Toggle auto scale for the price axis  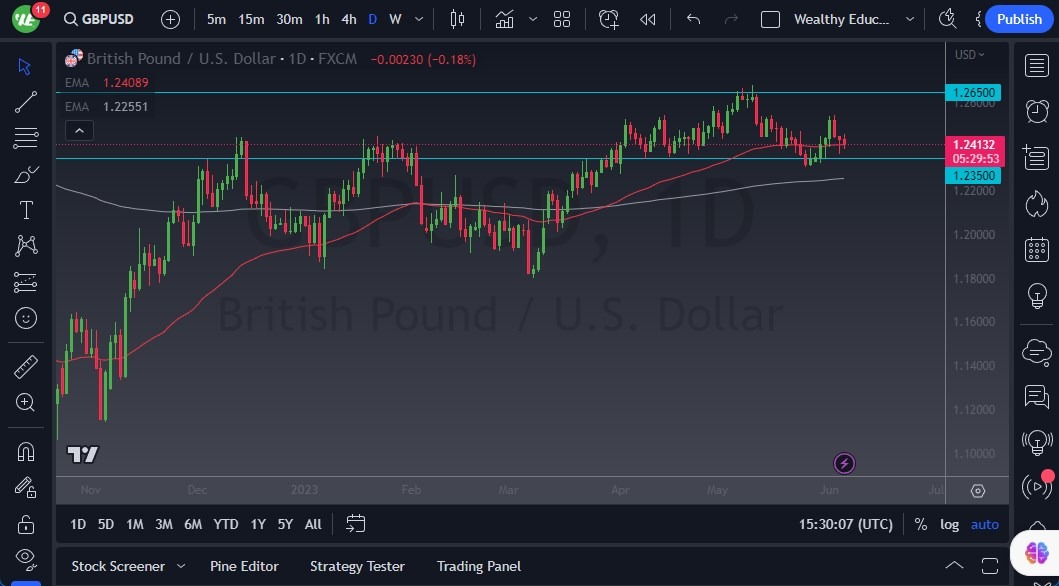pos(984,524)
